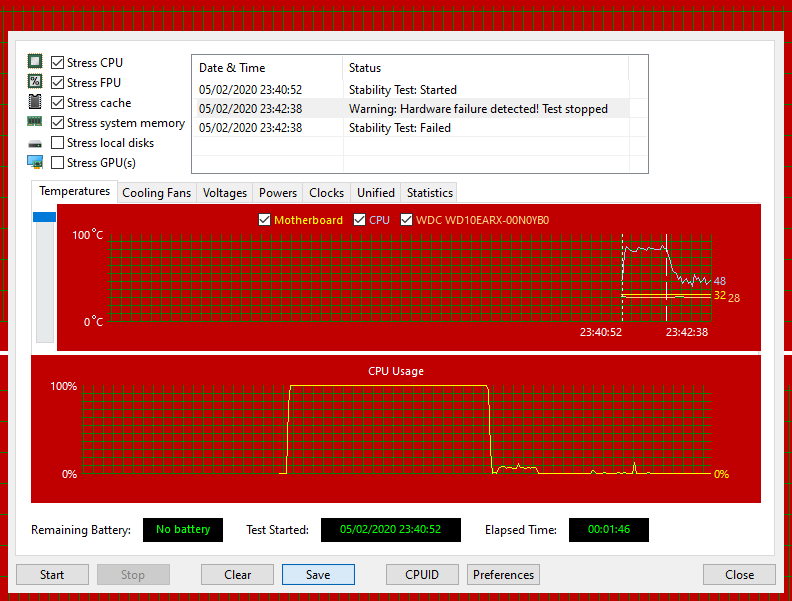
Task: Open the Powers tab
Action: (x=278, y=193)
